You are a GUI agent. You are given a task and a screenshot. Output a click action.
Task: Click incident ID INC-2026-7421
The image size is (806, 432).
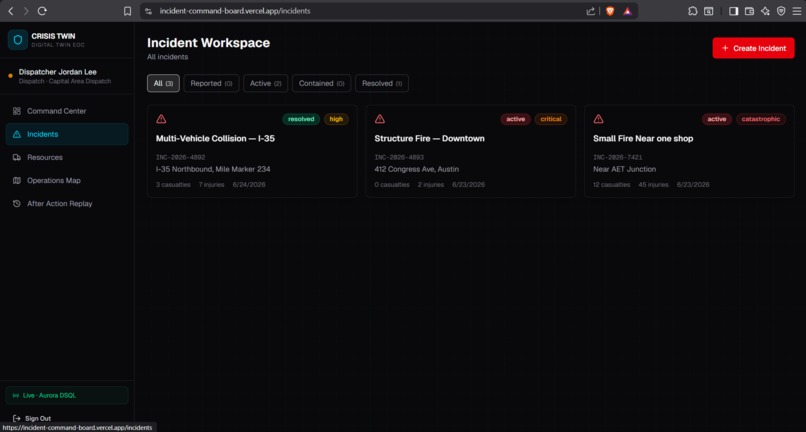(x=617, y=157)
